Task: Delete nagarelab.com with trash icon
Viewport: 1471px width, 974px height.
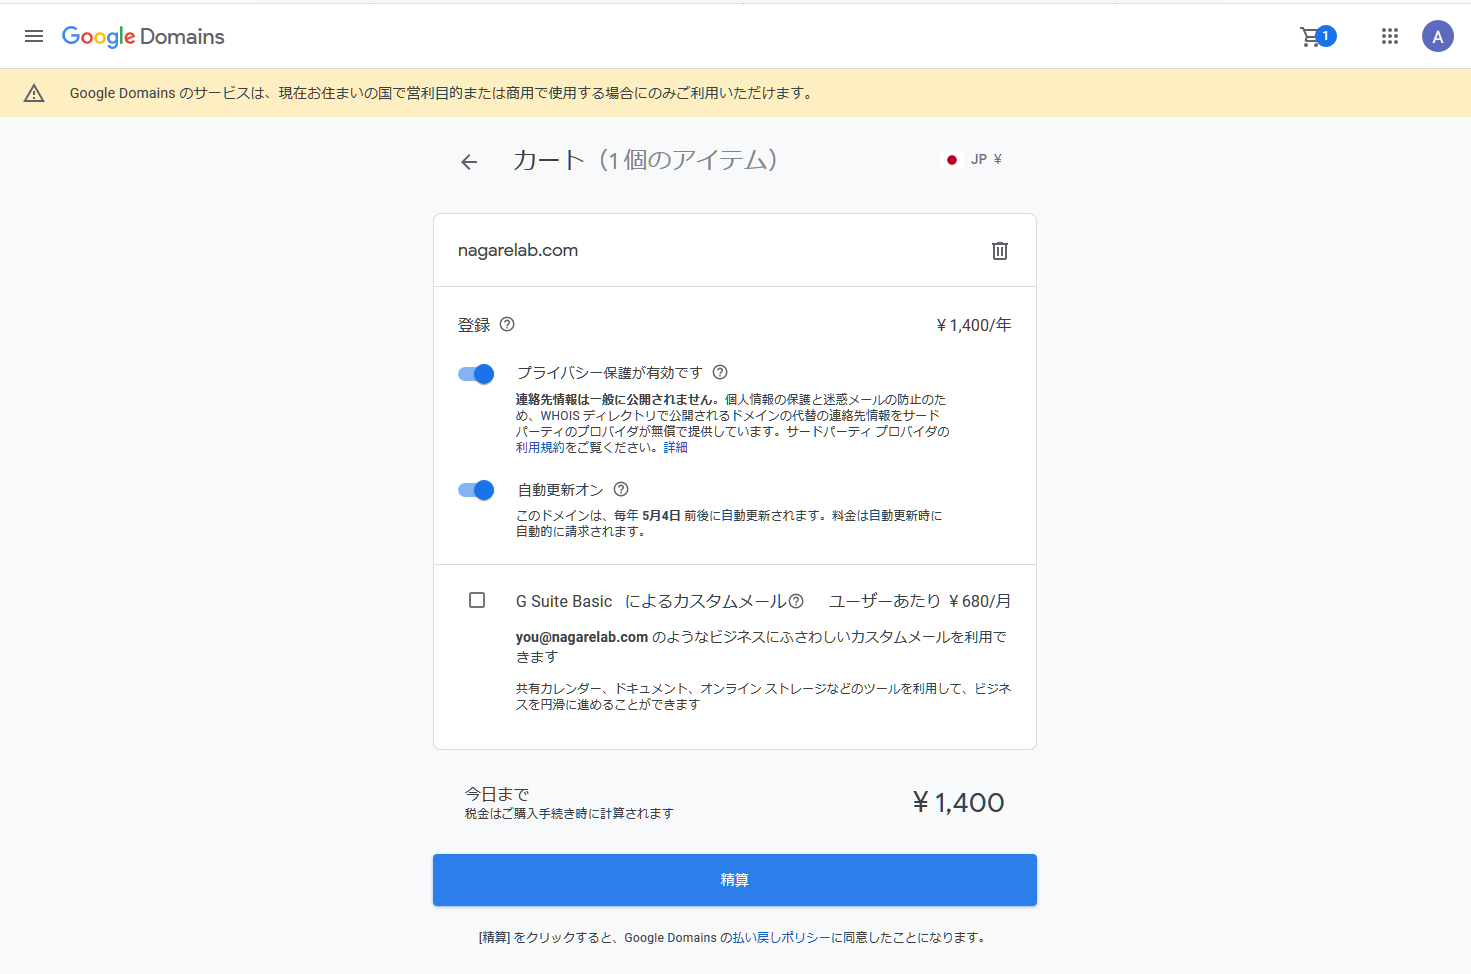Action: point(1000,250)
